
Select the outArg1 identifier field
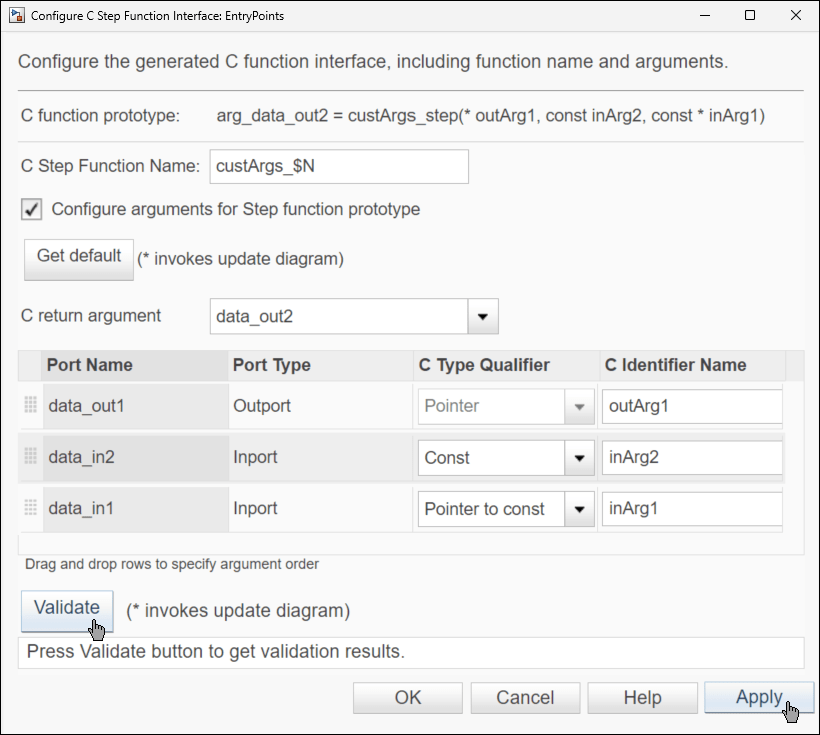(x=691, y=406)
